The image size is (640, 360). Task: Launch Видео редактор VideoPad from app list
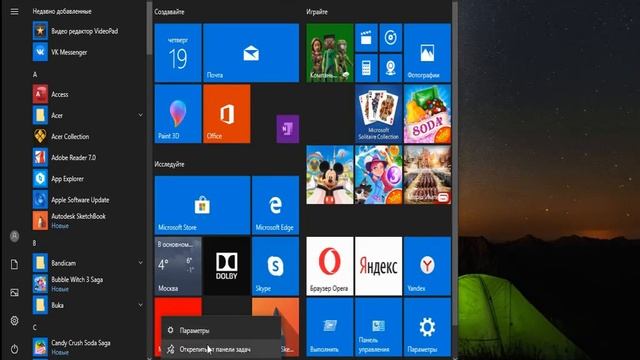coord(88,31)
